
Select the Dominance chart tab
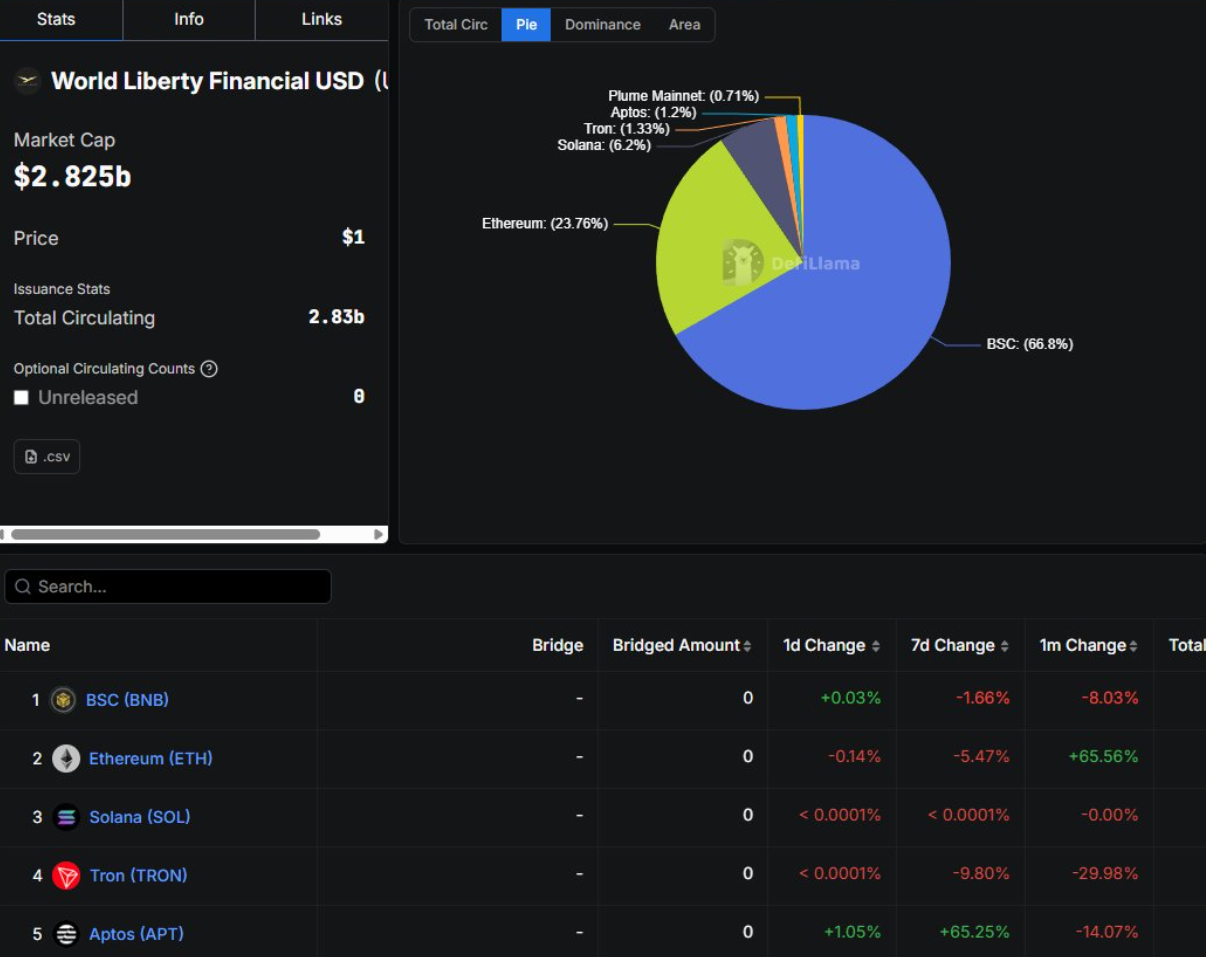(602, 24)
